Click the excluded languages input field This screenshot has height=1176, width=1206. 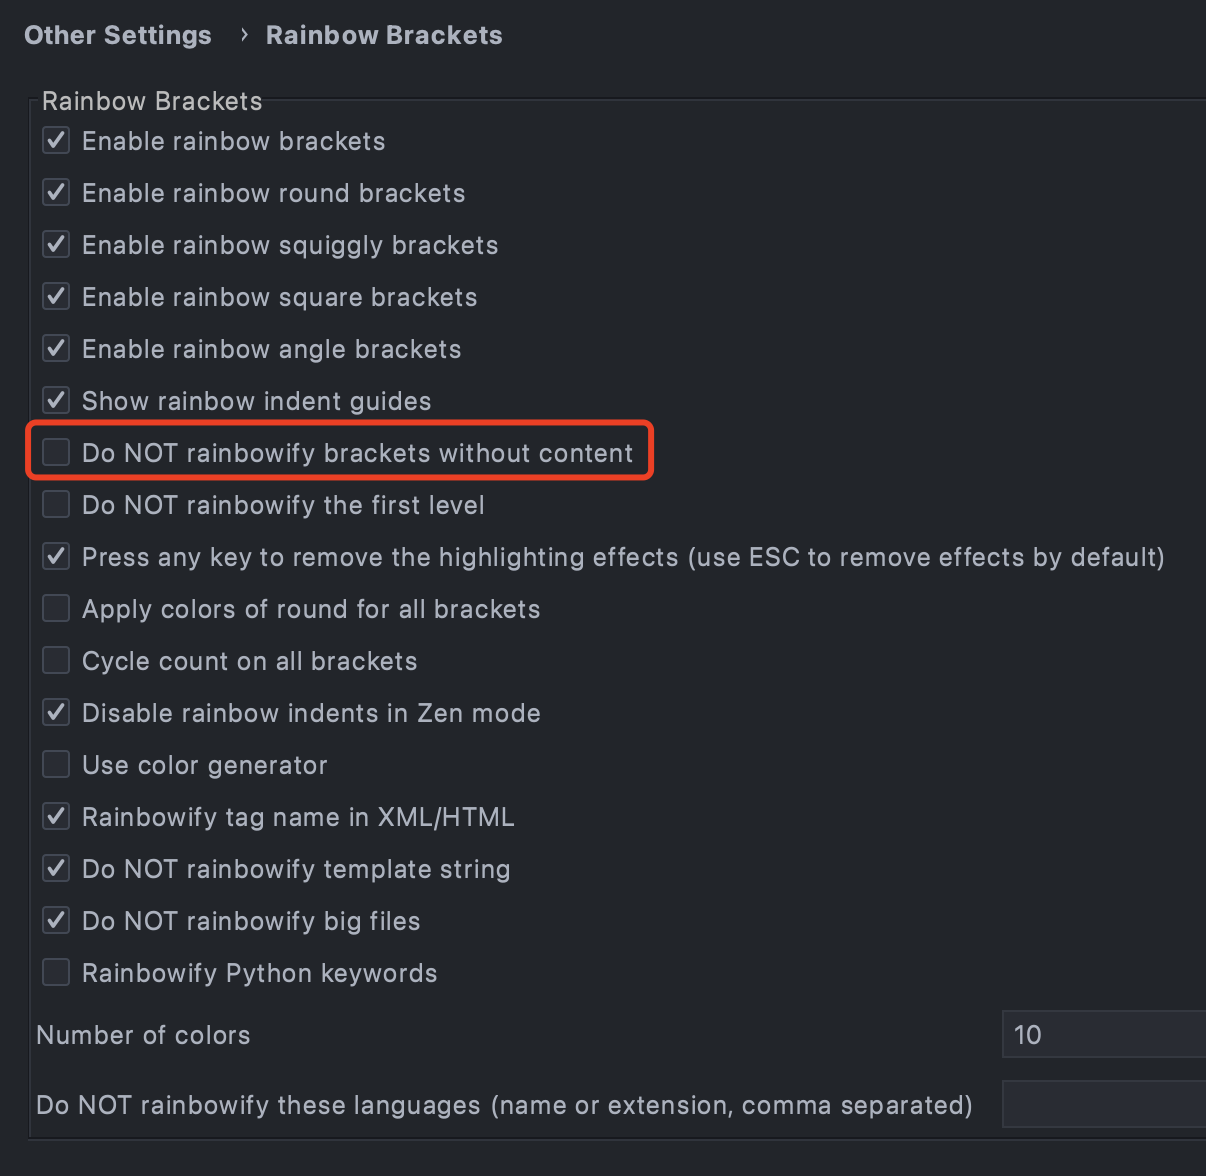click(1100, 1104)
